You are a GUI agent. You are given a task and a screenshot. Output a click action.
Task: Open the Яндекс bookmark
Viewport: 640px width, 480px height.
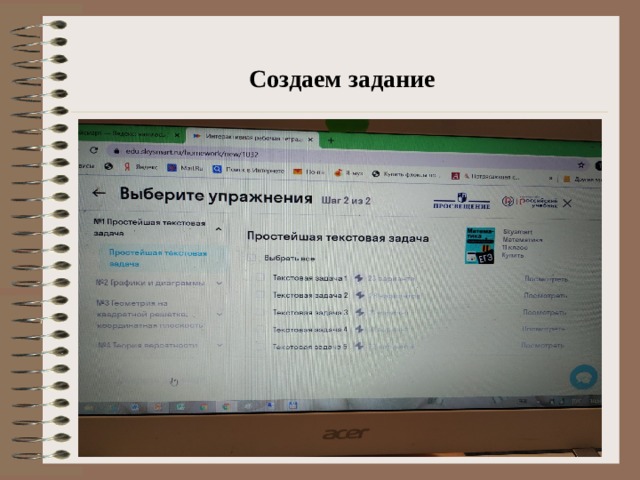click(140, 167)
